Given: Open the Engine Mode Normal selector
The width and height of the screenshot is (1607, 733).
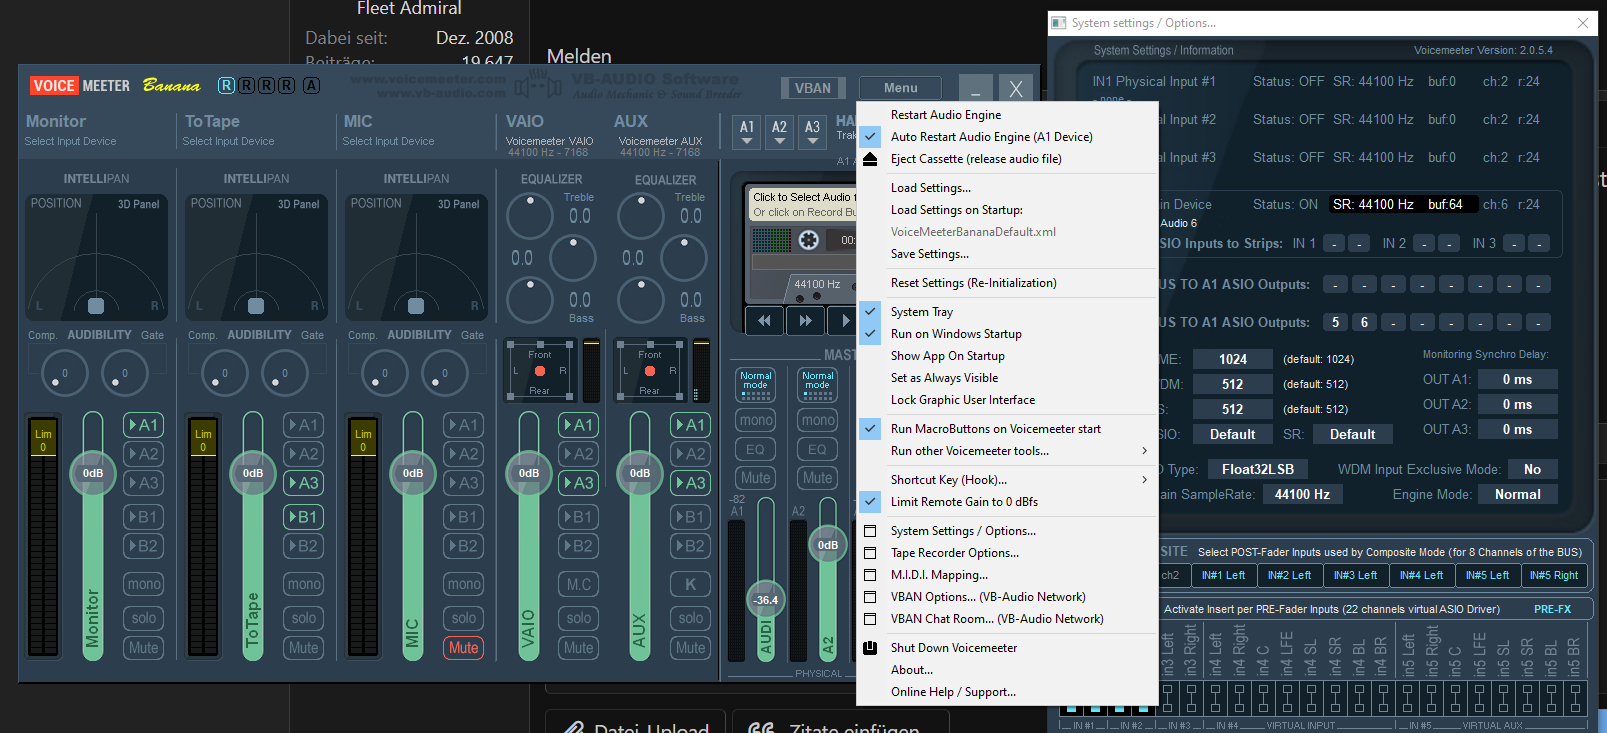Looking at the screenshot, I should click(x=1517, y=494).
